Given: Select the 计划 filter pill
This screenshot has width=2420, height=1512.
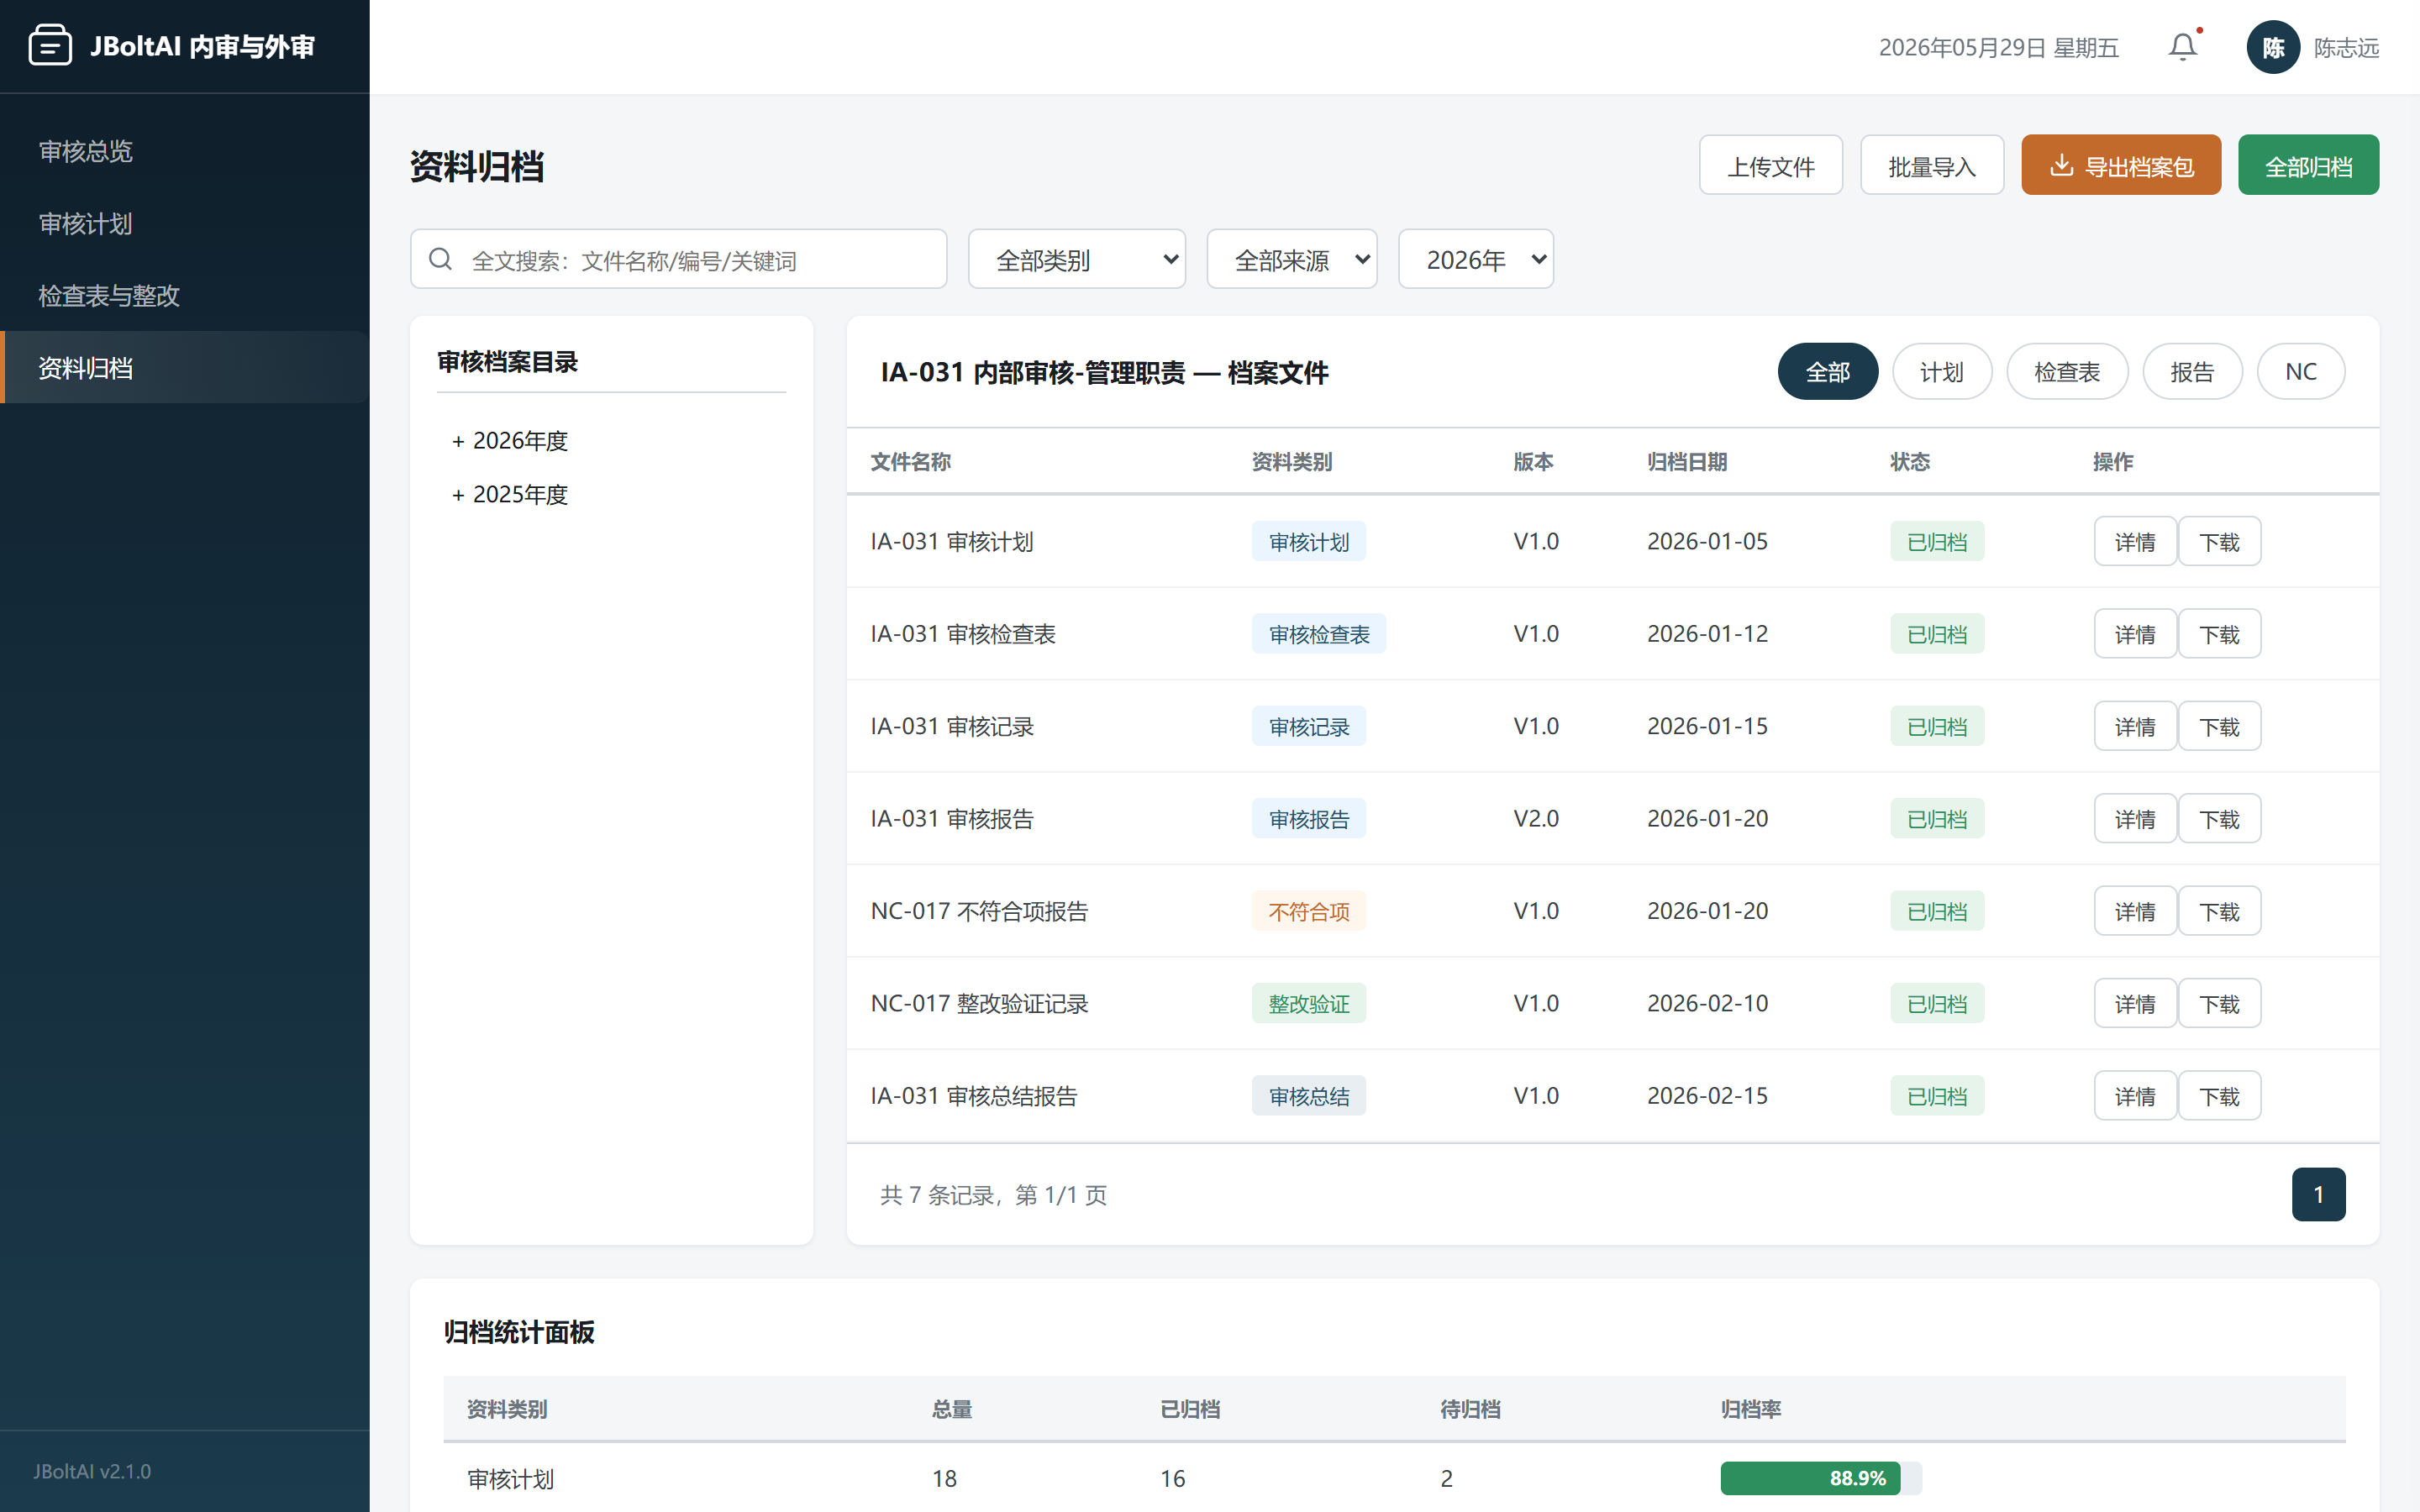Looking at the screenshot, I should pyautogui.click(x=1942, y=372).
